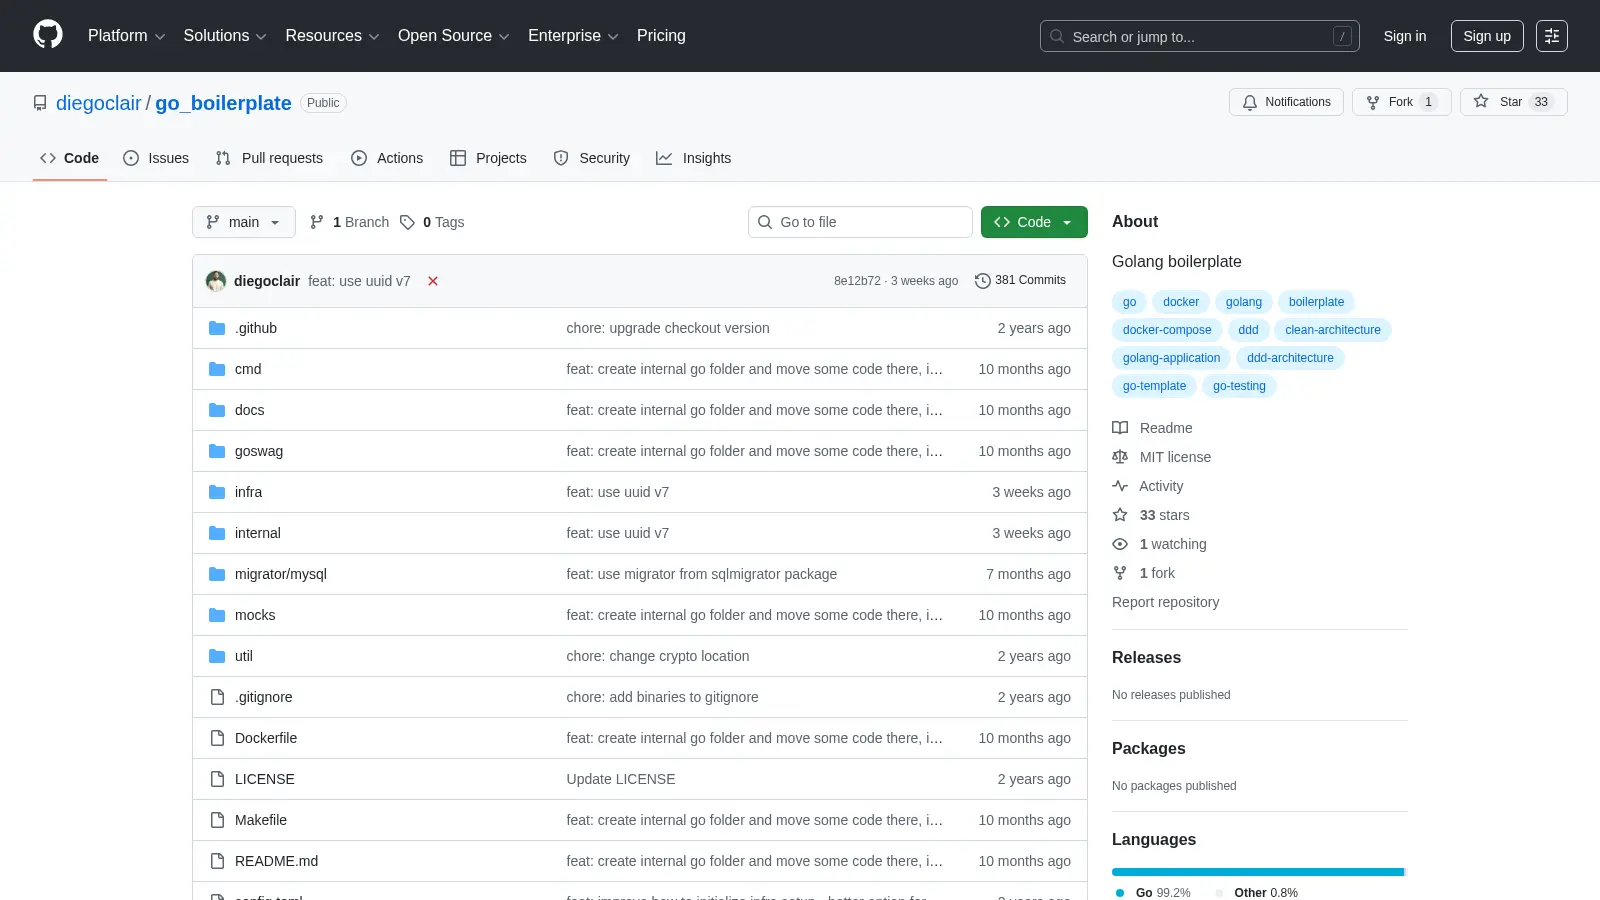Click the scales icon beside MIT license
This screenshot has height=900, width=1600.
[1120, 457]
